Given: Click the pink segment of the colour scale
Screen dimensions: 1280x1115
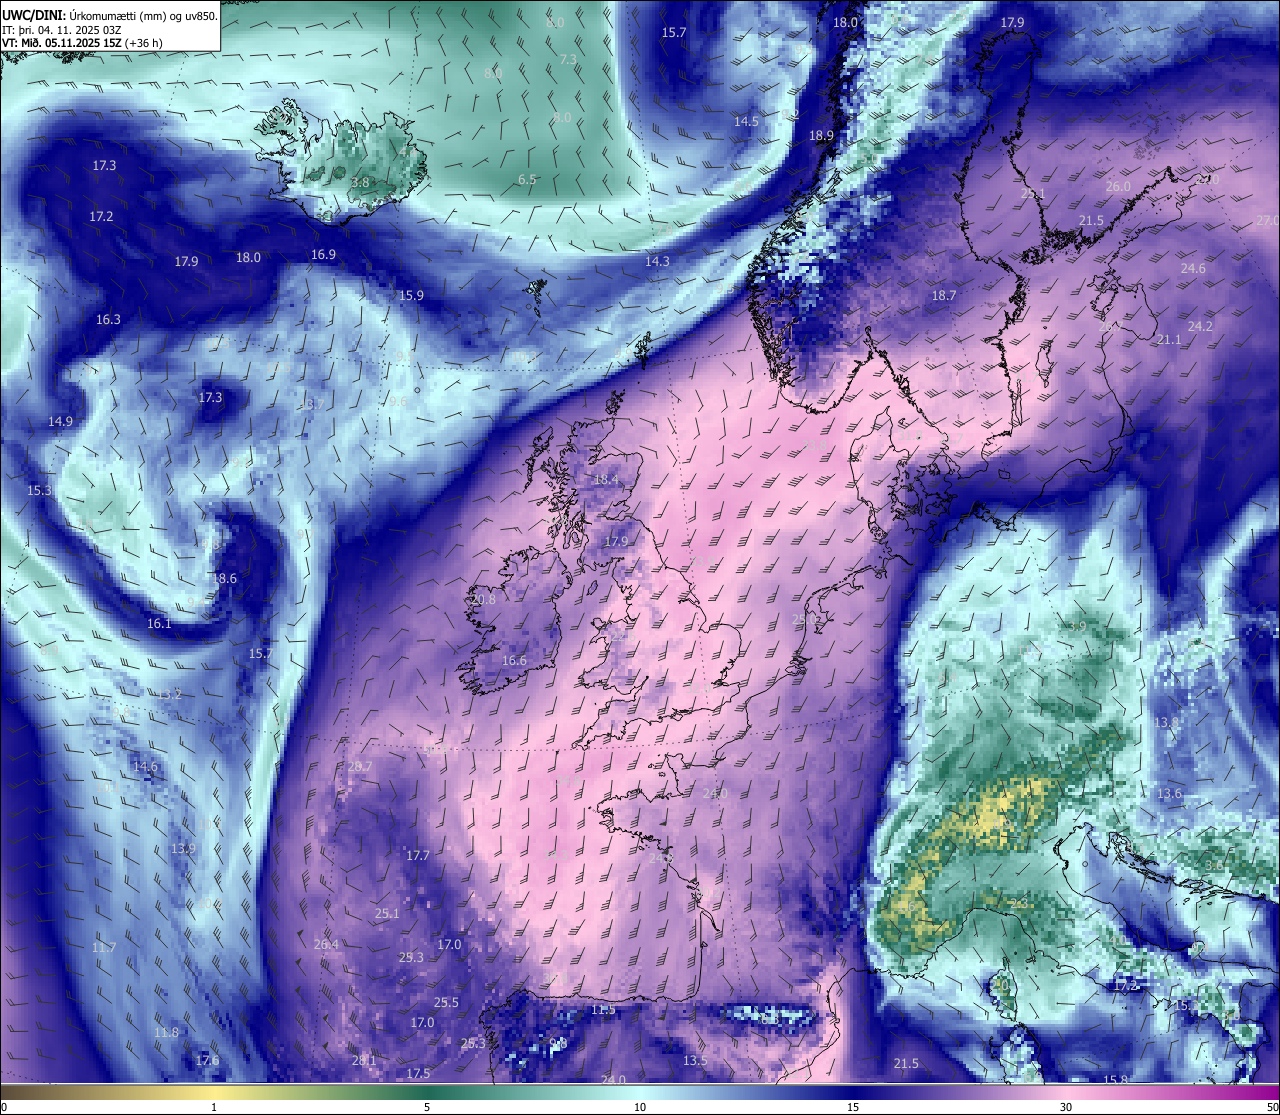Looking at the screenshot, I should (1066, 1092).
